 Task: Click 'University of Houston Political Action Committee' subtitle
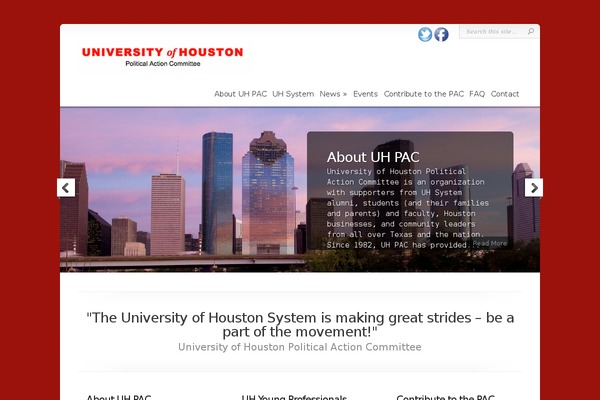[300, 347]
